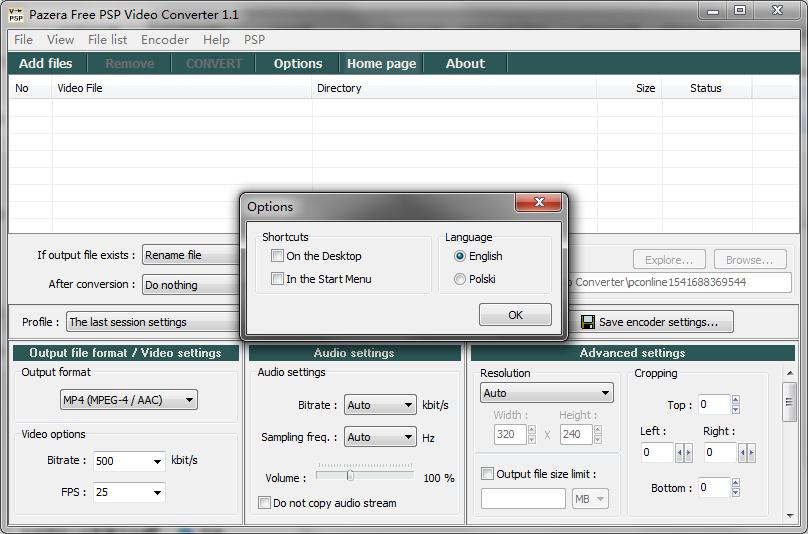Click Add files in the toolbar

click(x=46, y=63)
